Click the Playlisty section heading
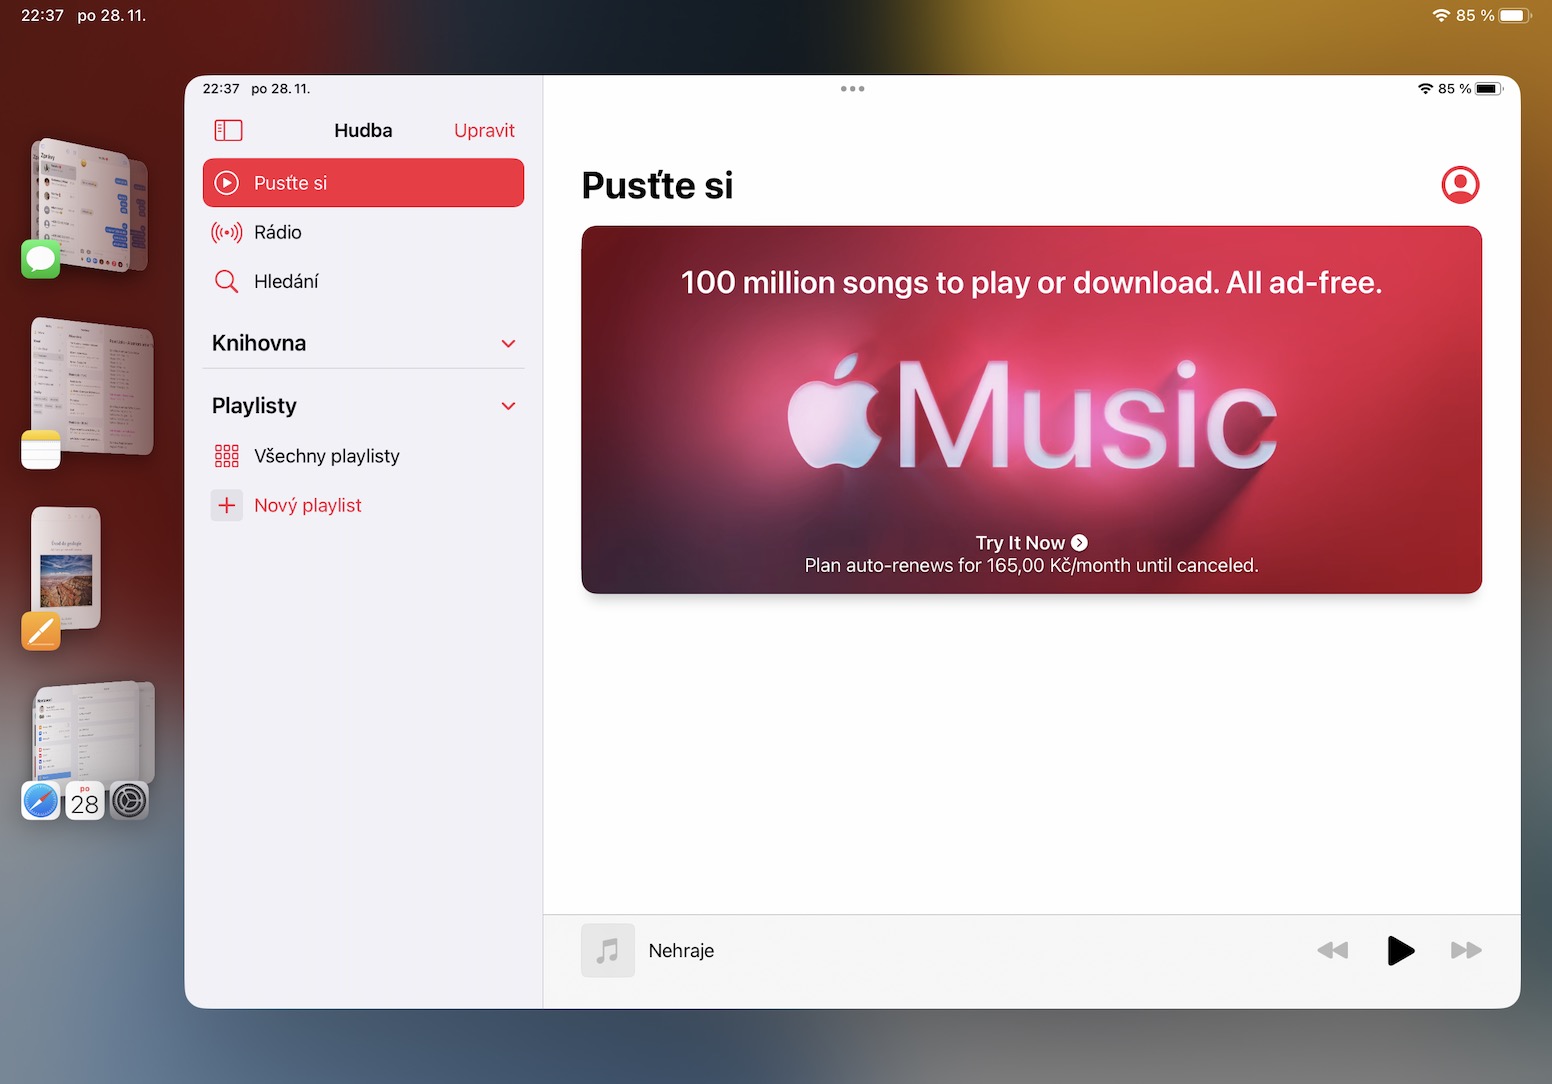Screen dimensions: 1552x1084 254,406
